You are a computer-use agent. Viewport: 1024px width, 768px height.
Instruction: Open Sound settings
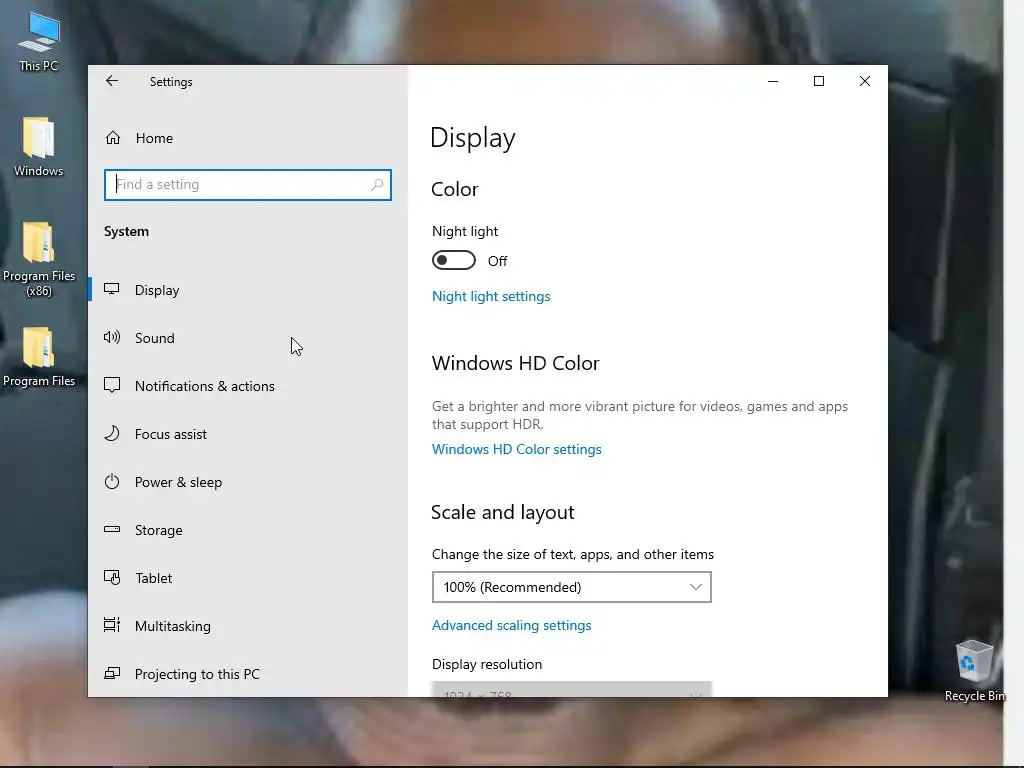coord(248,338)
